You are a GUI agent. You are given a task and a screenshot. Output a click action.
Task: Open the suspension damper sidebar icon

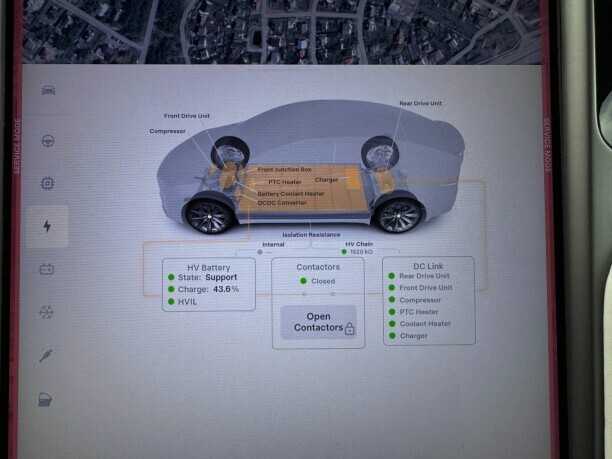pos(46,356)
